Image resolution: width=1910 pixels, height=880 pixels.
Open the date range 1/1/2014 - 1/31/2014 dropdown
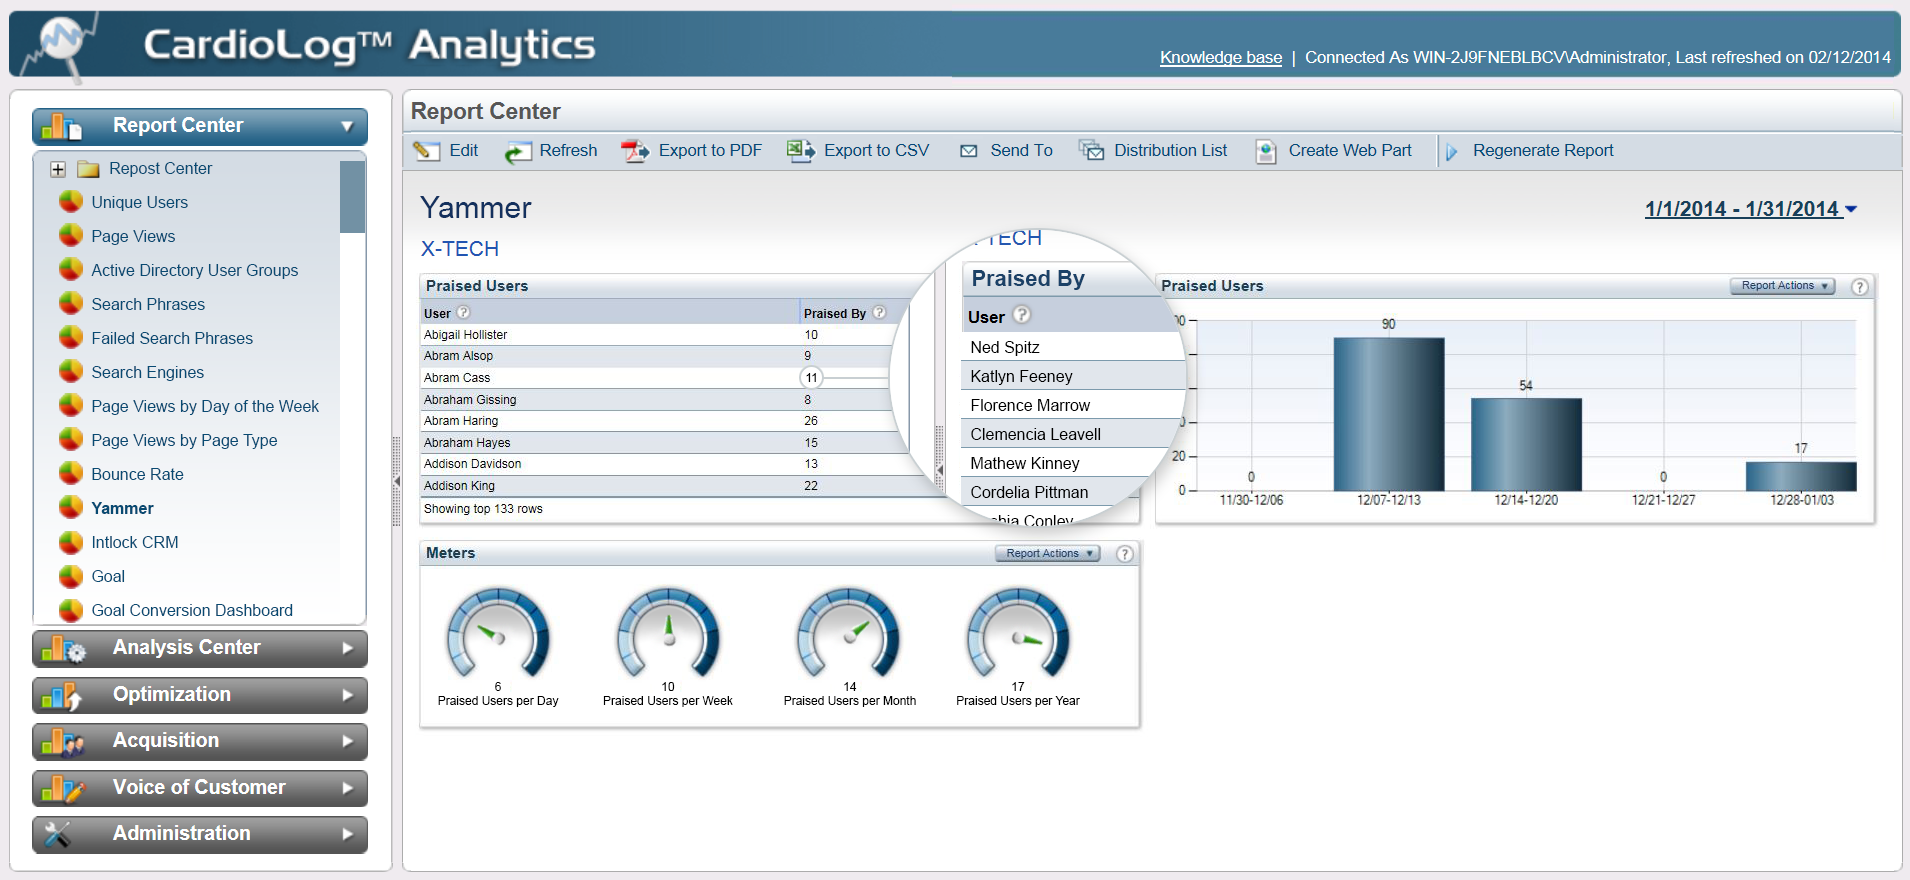tap(1750, 209)
